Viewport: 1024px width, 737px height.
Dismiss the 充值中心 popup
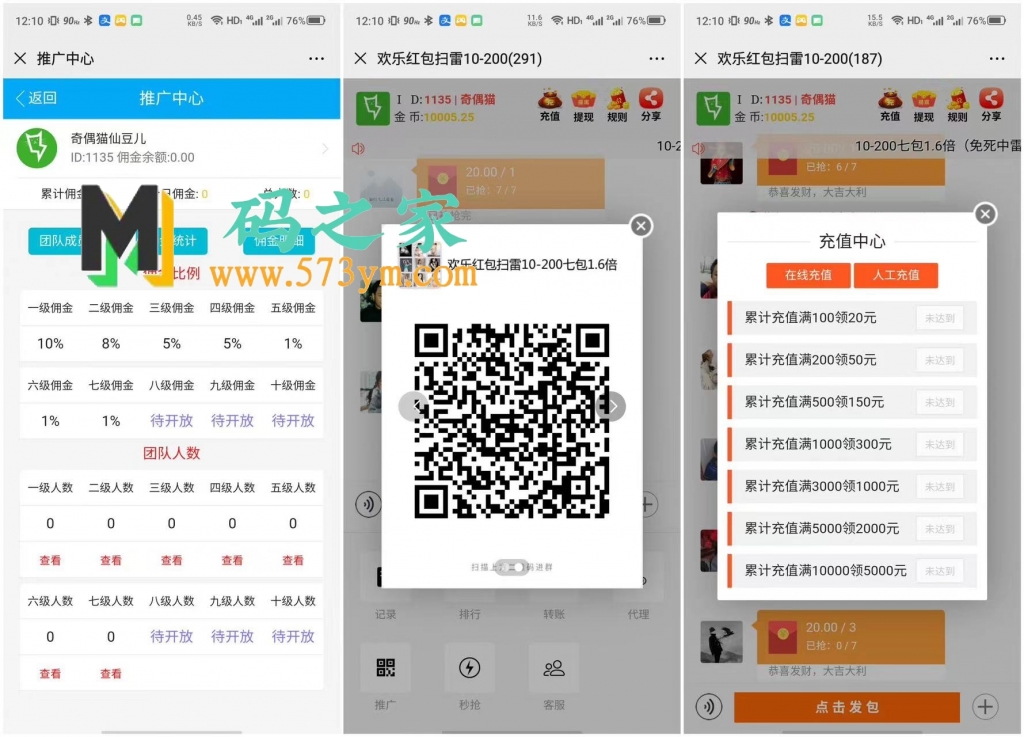pyautogui.click(x=985, y=214)
